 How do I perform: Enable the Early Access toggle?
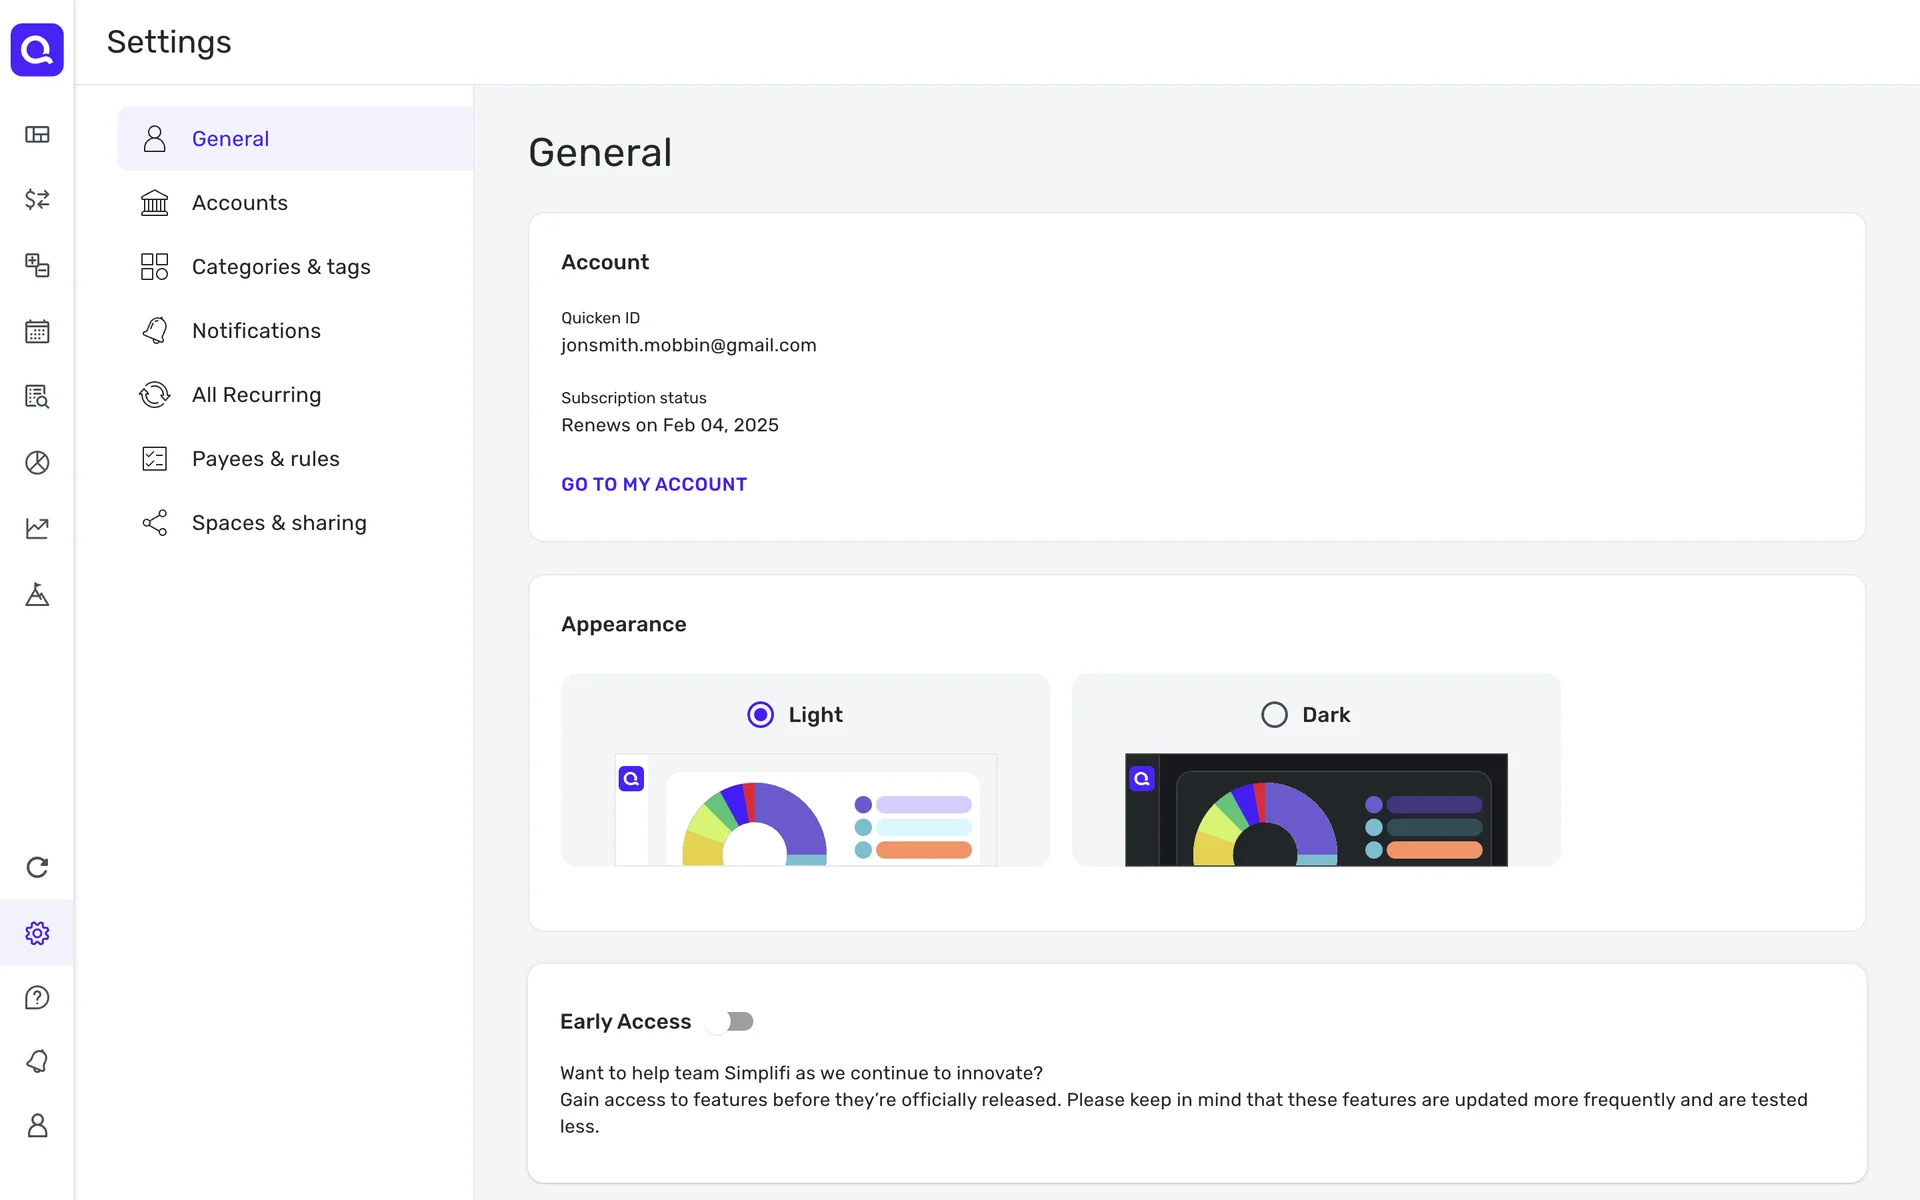coord(730,1021)
